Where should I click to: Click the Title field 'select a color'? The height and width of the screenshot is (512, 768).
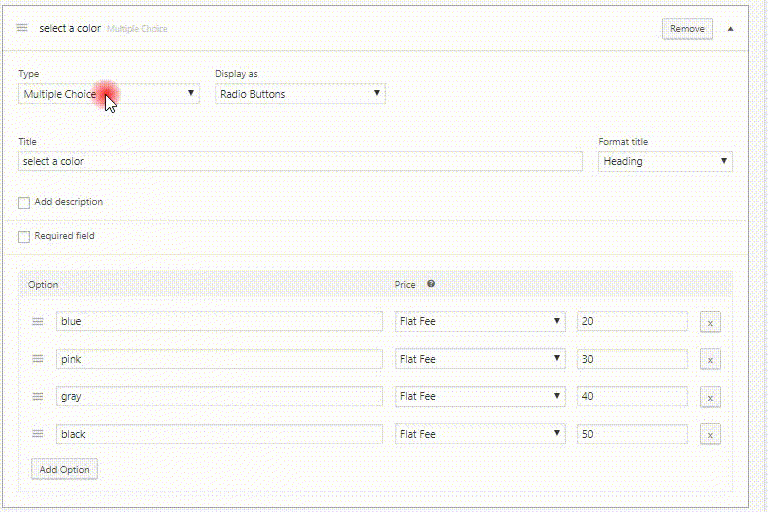(x=300, y=161)
